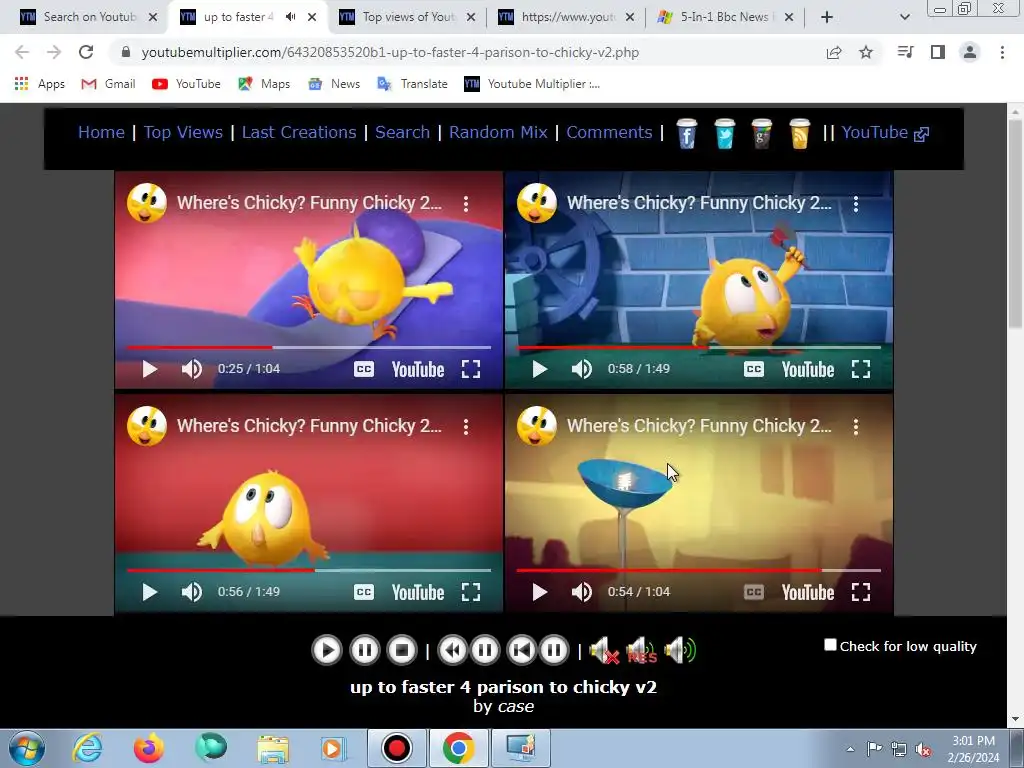This screenshot has width=1024, height=768.
Task: Play the video showing 0:56 / 1:49
Action: point(150,592)
